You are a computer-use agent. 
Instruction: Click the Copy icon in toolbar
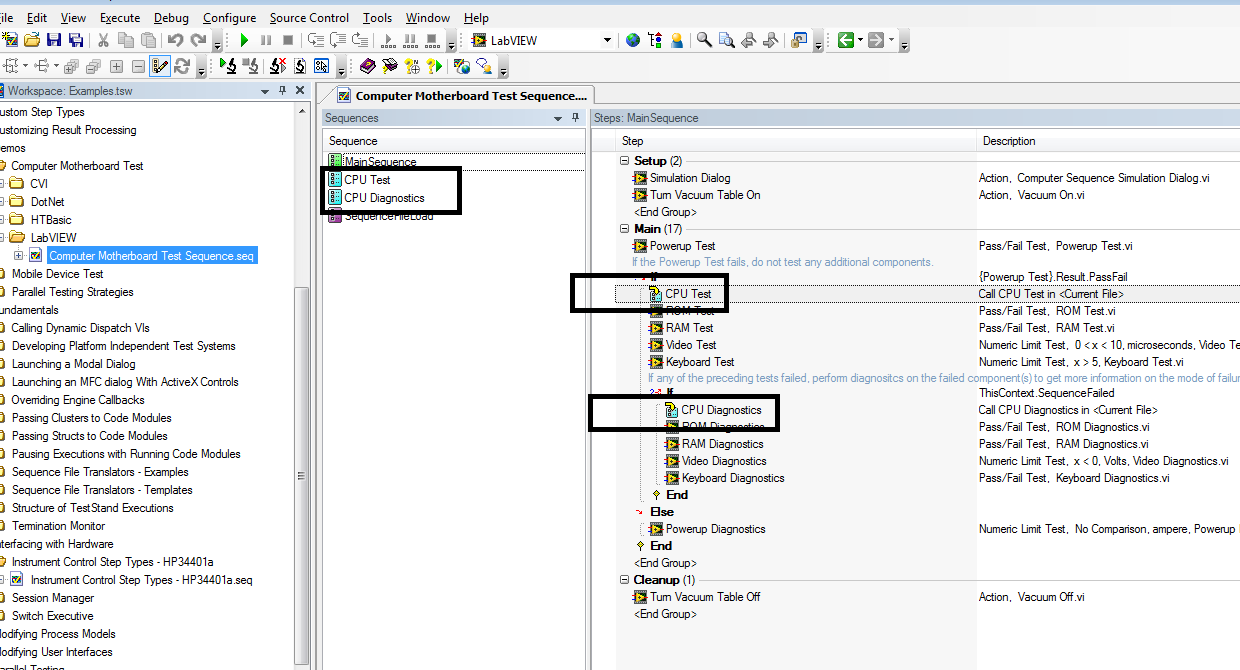[x=125, y=40]
